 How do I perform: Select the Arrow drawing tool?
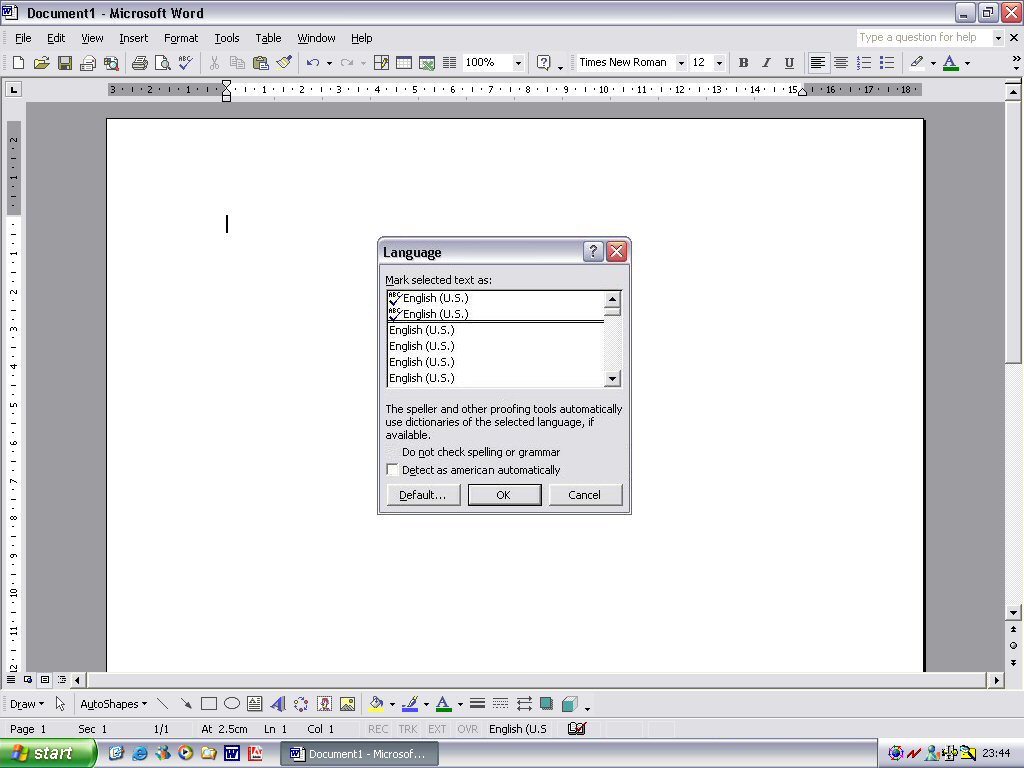[186, 704]
